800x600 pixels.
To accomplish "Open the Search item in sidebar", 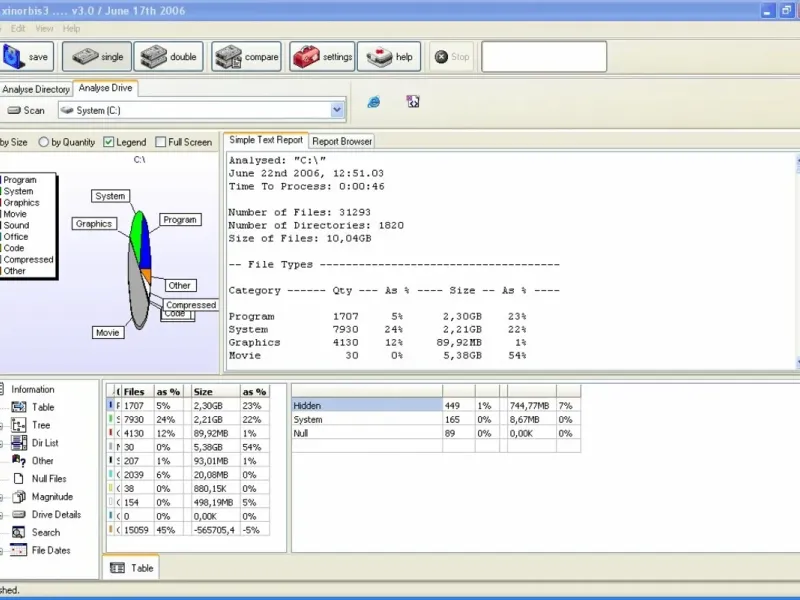I will [x=45, y=532].
